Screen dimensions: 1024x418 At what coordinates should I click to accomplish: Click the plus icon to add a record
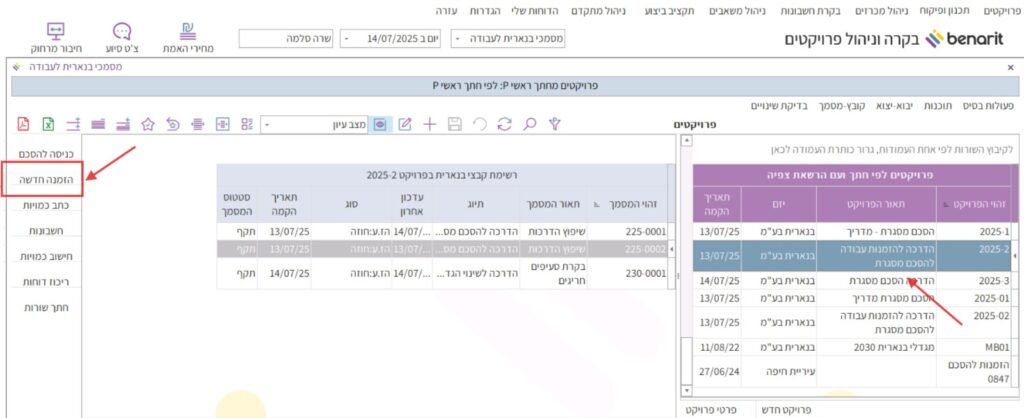pos(430,124)
